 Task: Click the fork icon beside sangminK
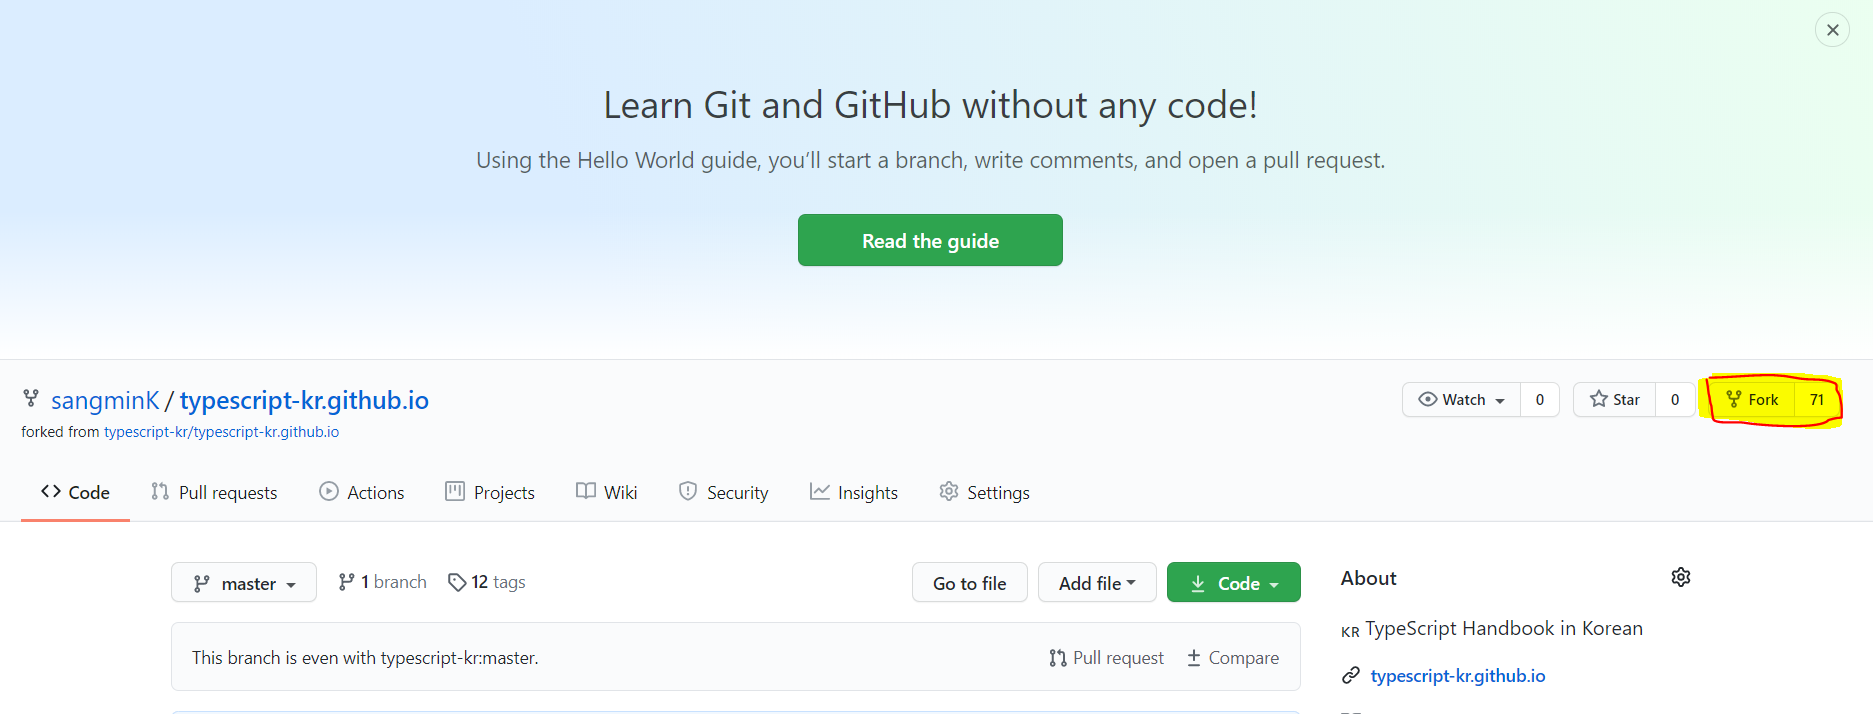(x=31, y=398)
